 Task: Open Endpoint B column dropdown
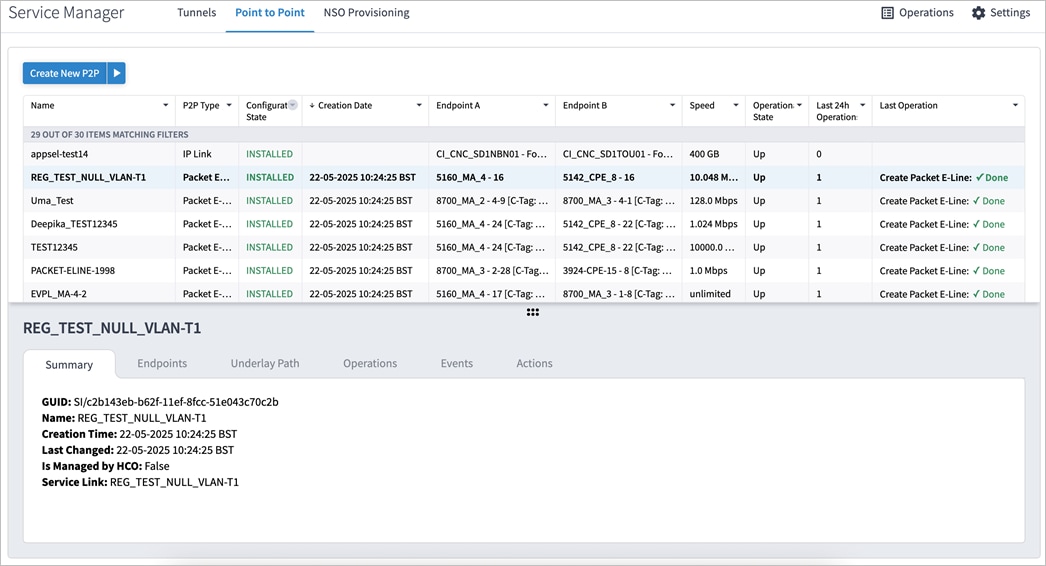pyautogui.click(x=673, y=106)
